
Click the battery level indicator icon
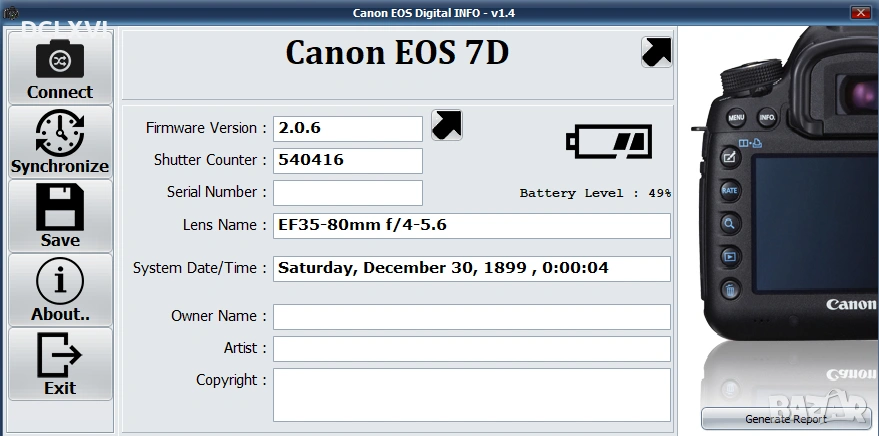coord(609,141)
